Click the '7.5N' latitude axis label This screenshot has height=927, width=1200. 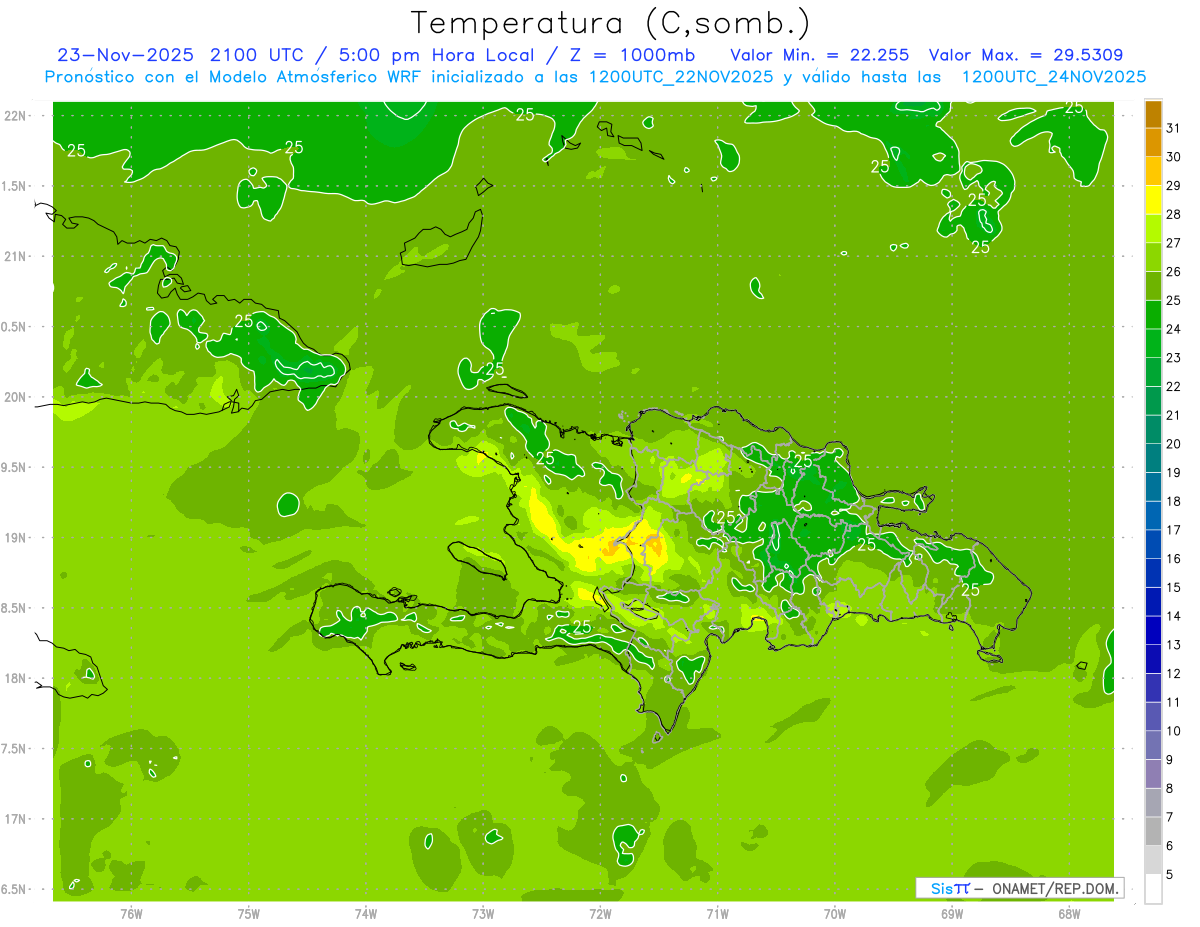(x=15, y=749)
